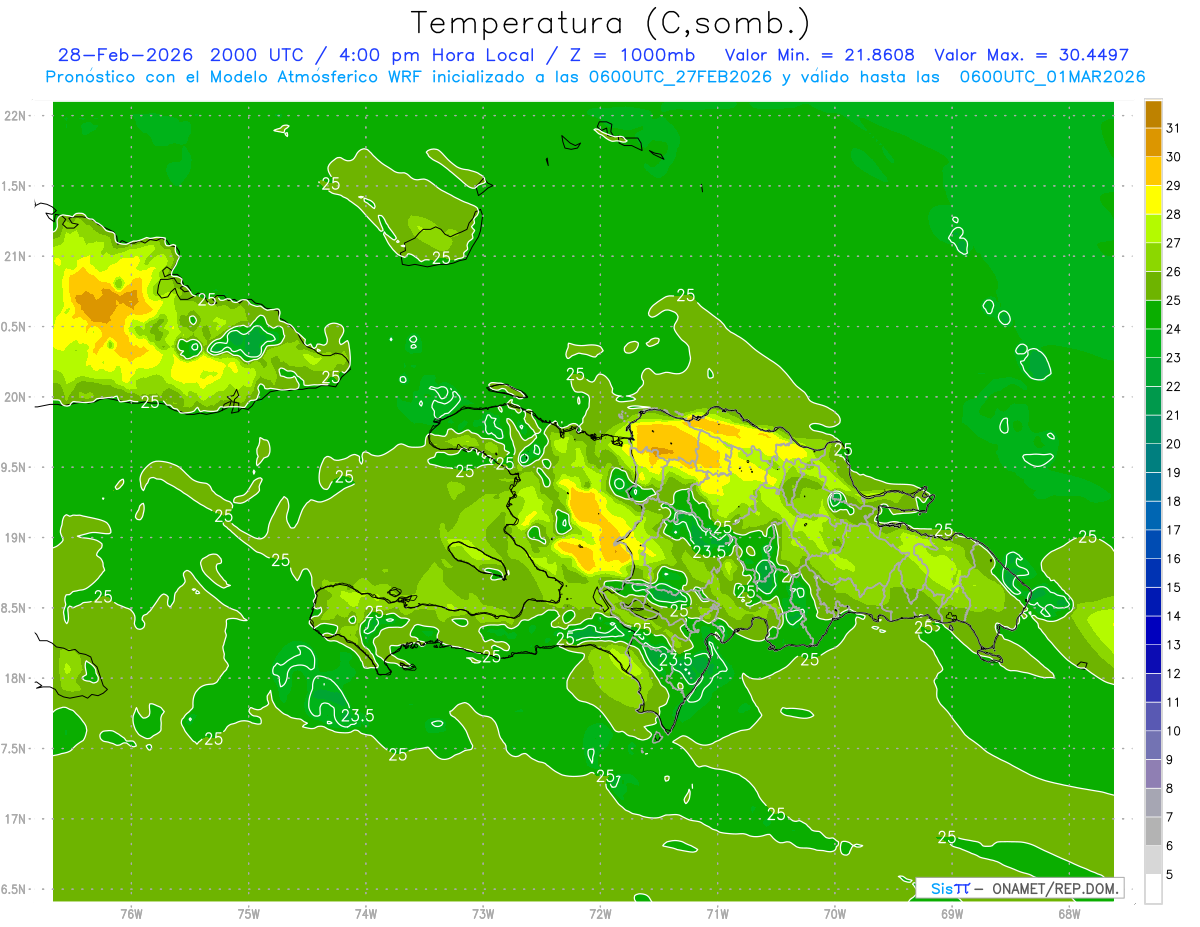The width and height of the screenshot is (1200, 927).
Task: Click the color bar label "7"
Action: pos(1170,818)
